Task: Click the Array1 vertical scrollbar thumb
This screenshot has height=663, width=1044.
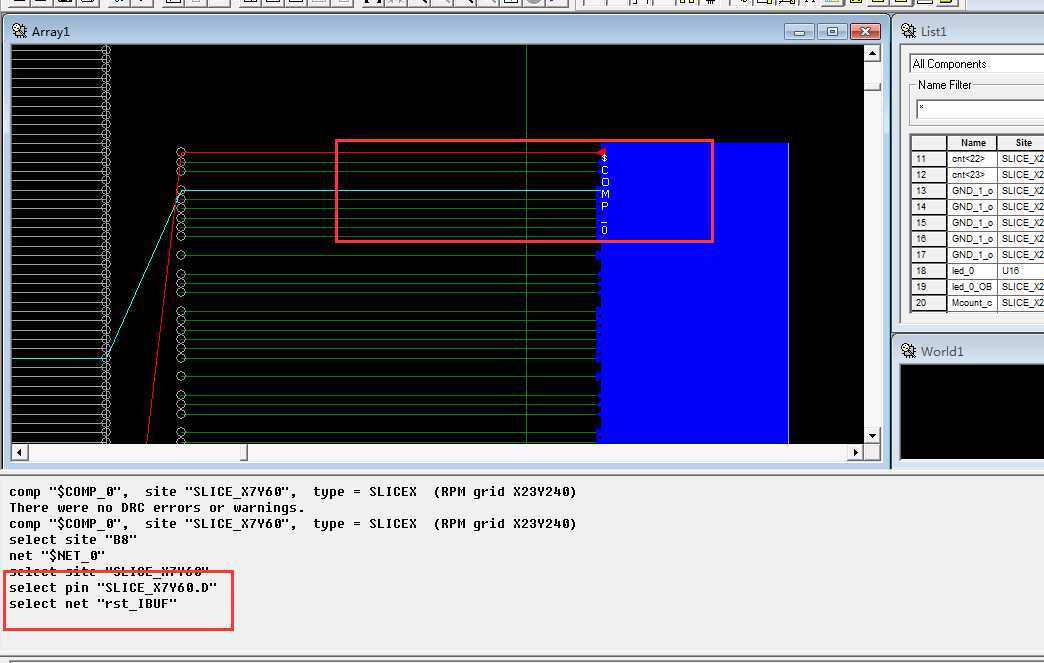Action: pyautogui.click(x=872, y=87)
